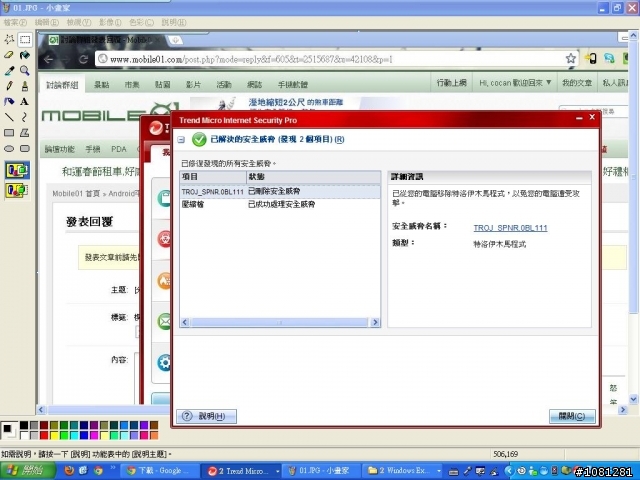
Task: Select the Ellipse shape tool
Action: [x=9, y=149]
